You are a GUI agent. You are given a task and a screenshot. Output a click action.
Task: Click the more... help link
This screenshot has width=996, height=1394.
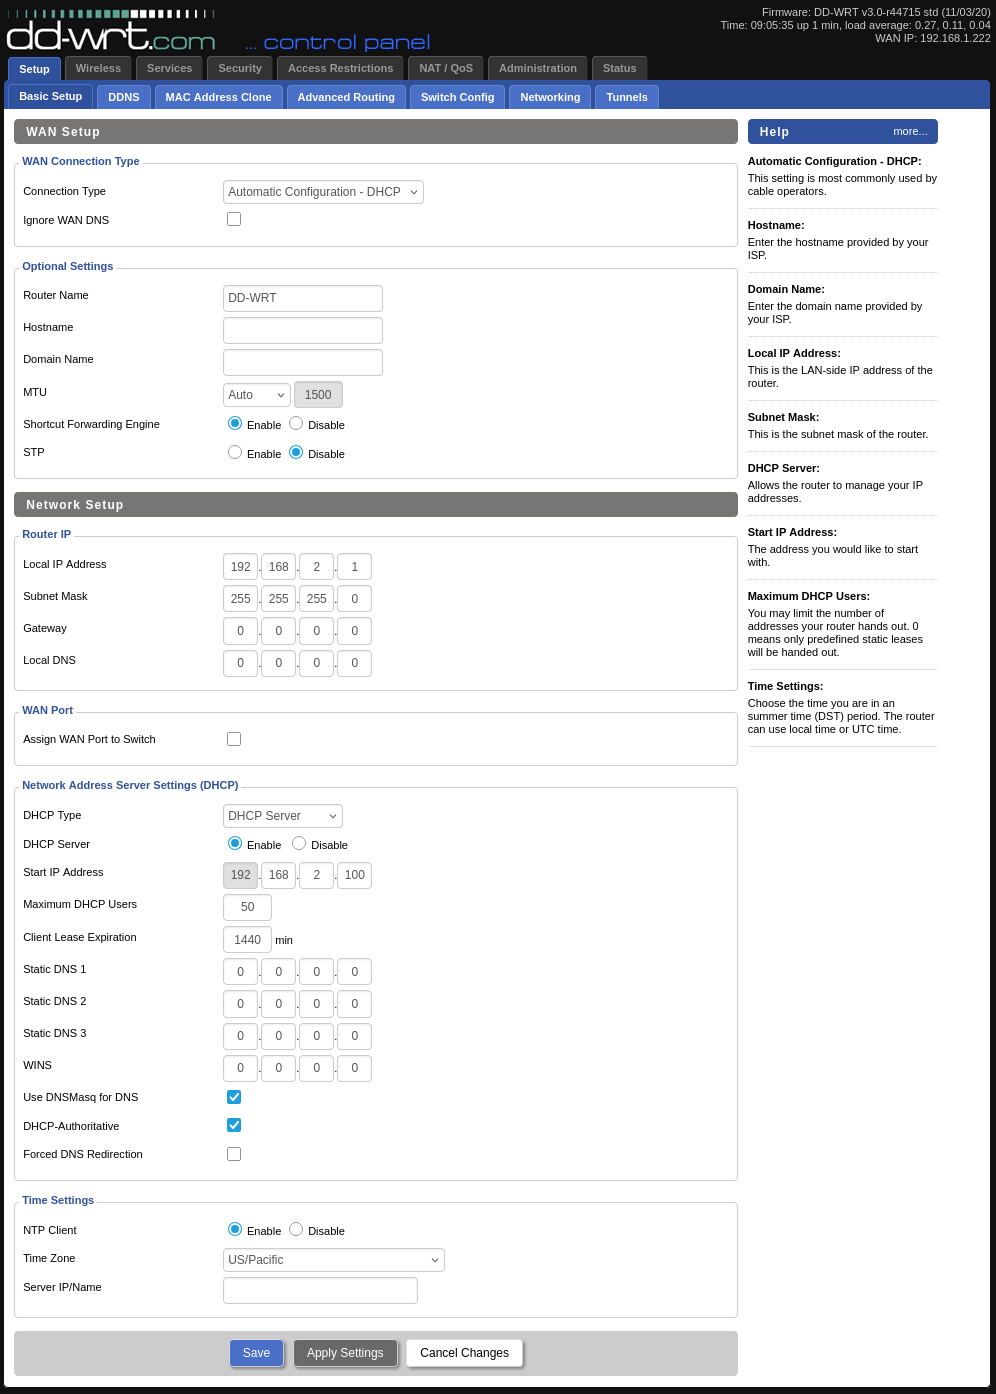910,131
